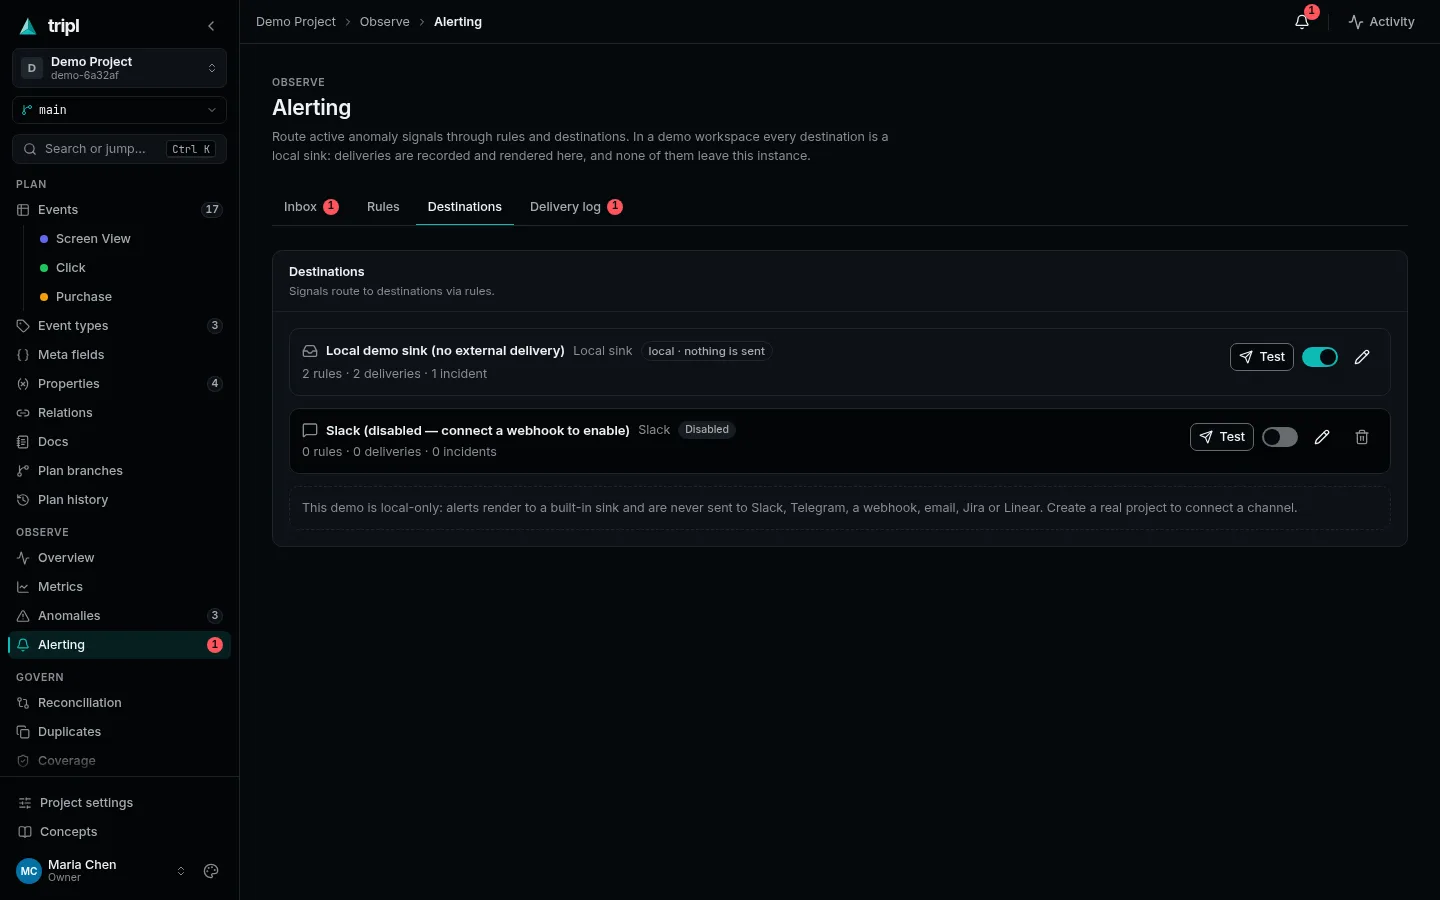Image resolution: width=1440 pixels, height=900 pixels.
Task: Open the main branch dropdown
Action: (x=119, y=110)
